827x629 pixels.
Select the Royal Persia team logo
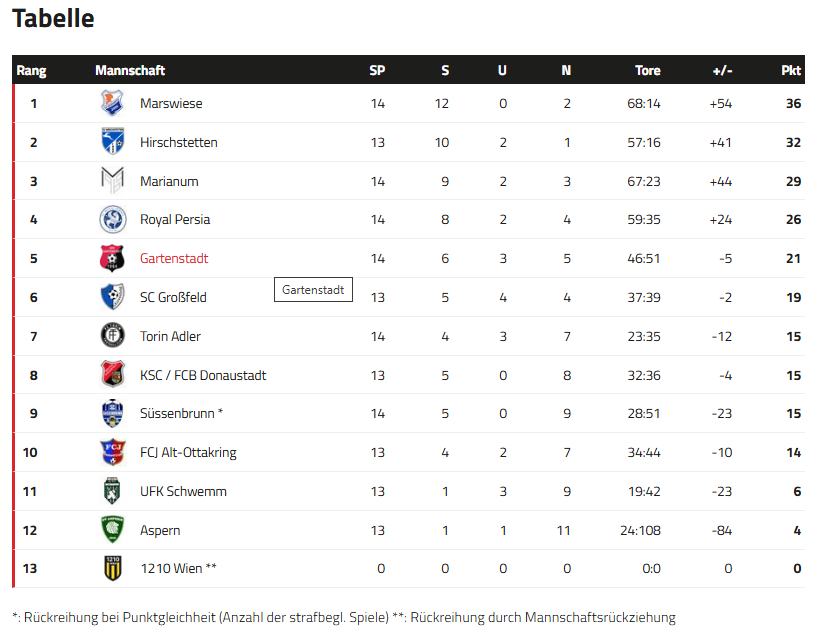[x=112, y=219]
